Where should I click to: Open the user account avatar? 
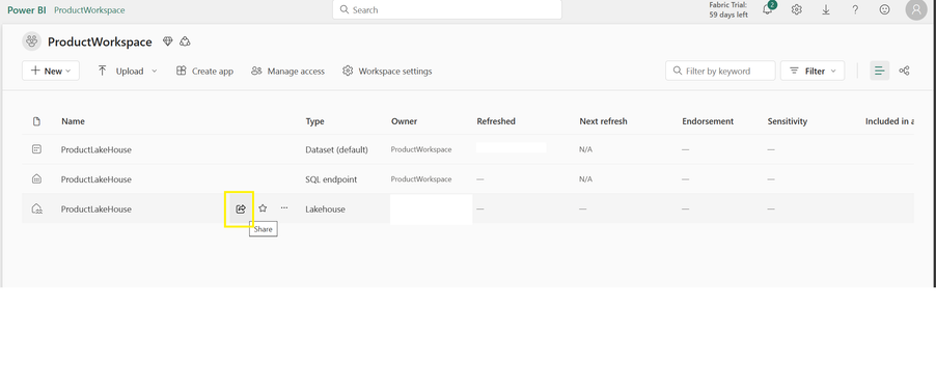[916, 10]
